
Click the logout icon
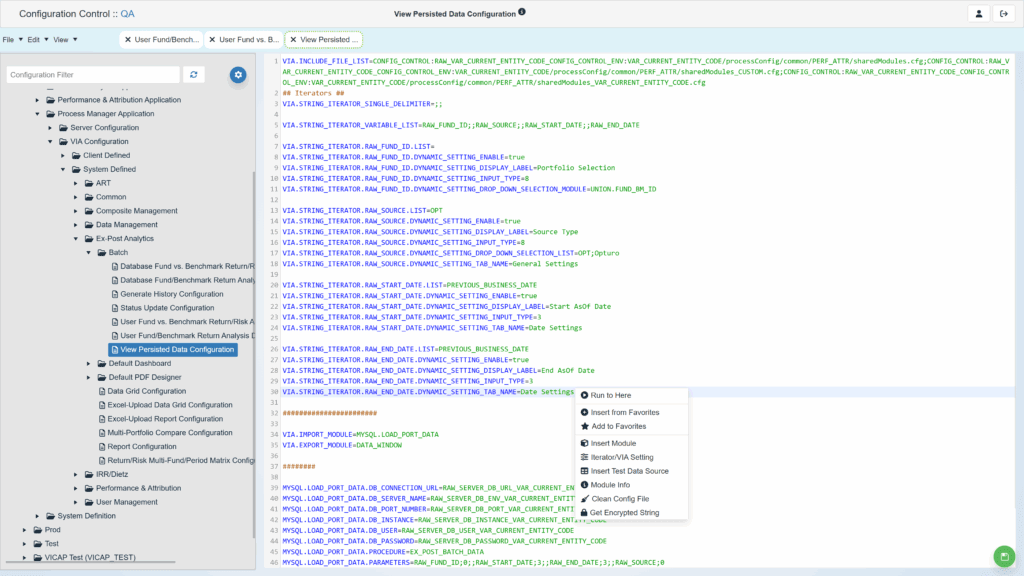1003,14
